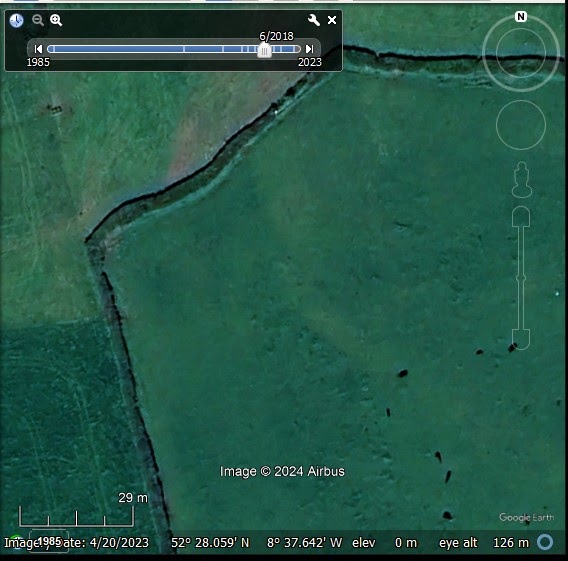
Task: Click the move joystick circle
Action: tap(521, 125)
